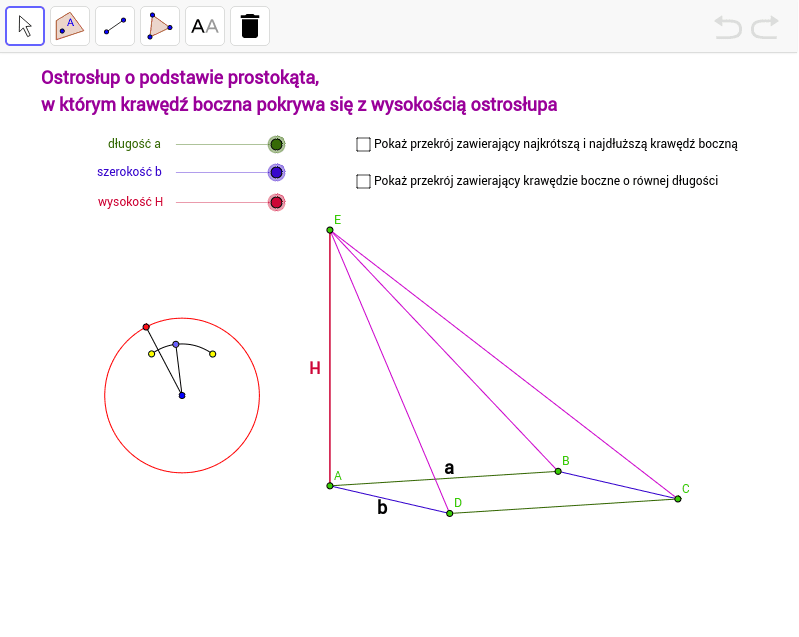
Task: Click vertex B of the base
Action: (558, 471)
